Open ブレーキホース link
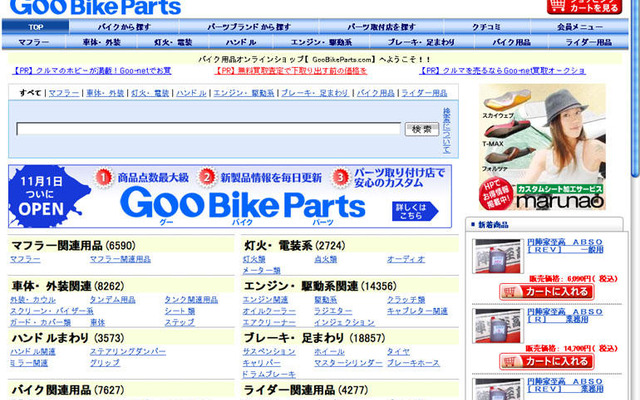The width and height of the screenshot is (640, 400). click(x=413, y=363)
